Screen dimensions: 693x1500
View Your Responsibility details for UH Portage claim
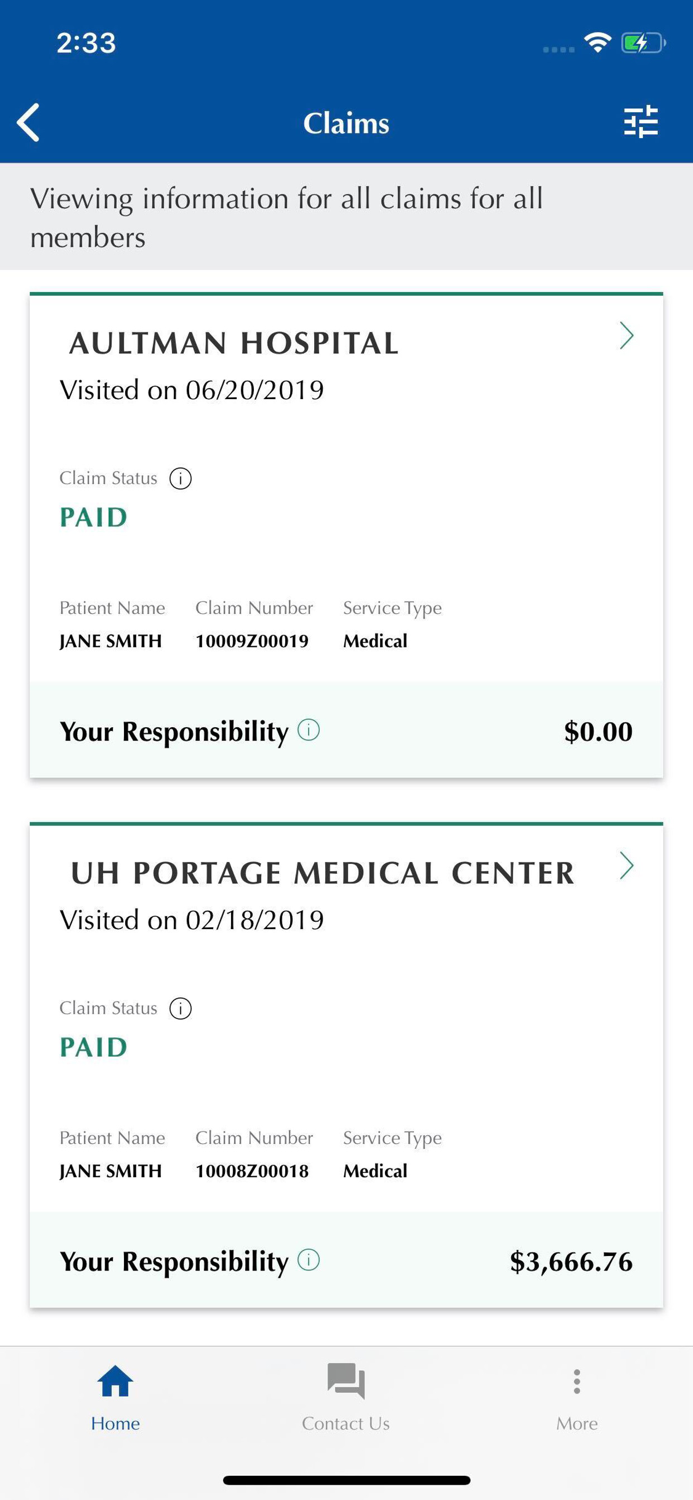[x=310, y=1260]
